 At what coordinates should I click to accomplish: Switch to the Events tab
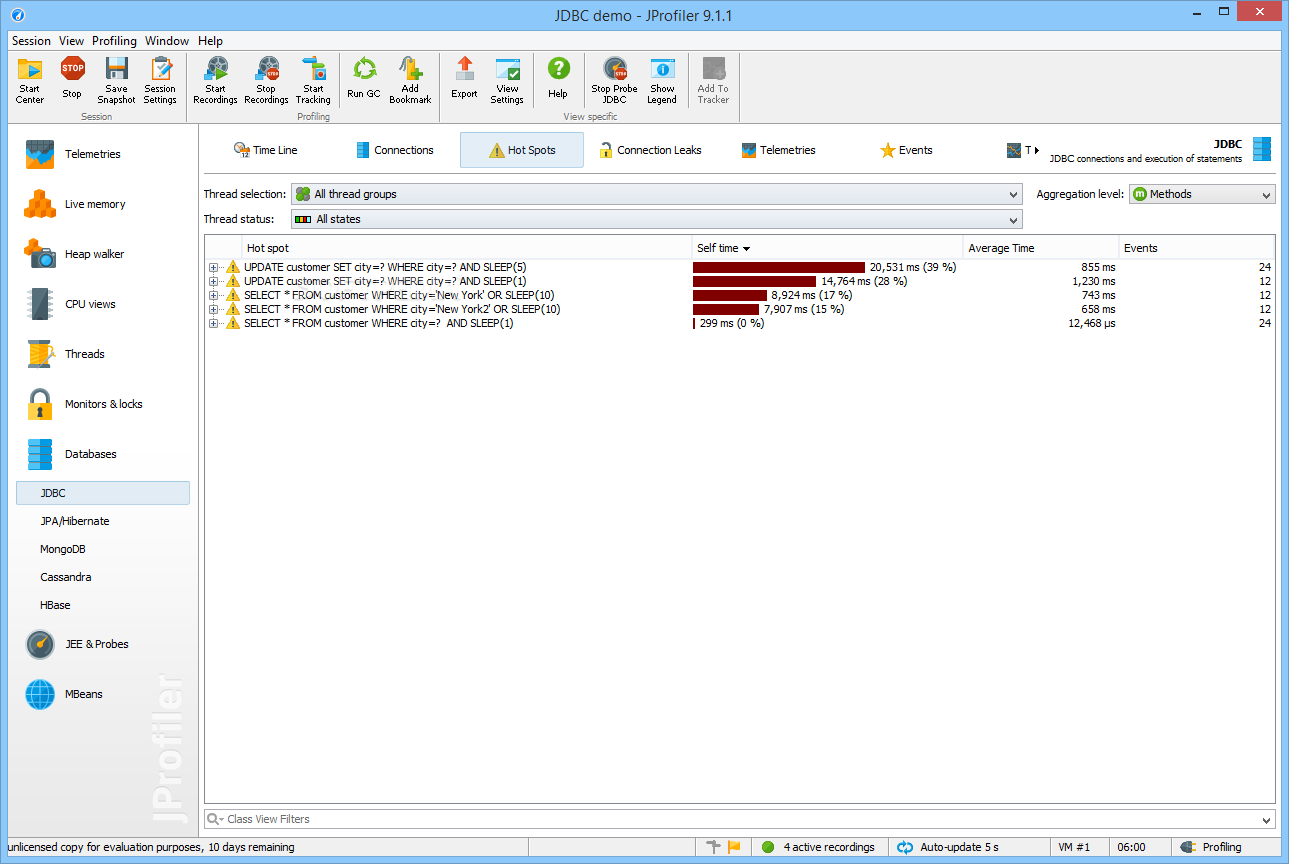click(906, 150)
